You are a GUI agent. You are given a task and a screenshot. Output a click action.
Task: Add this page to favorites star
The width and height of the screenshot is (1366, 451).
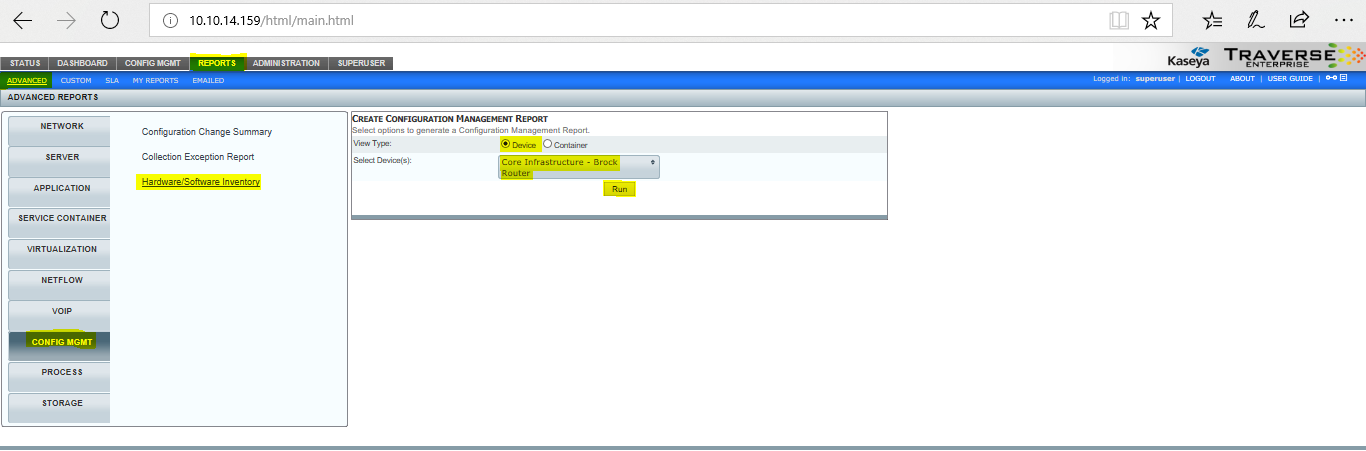coord(1151,20)
